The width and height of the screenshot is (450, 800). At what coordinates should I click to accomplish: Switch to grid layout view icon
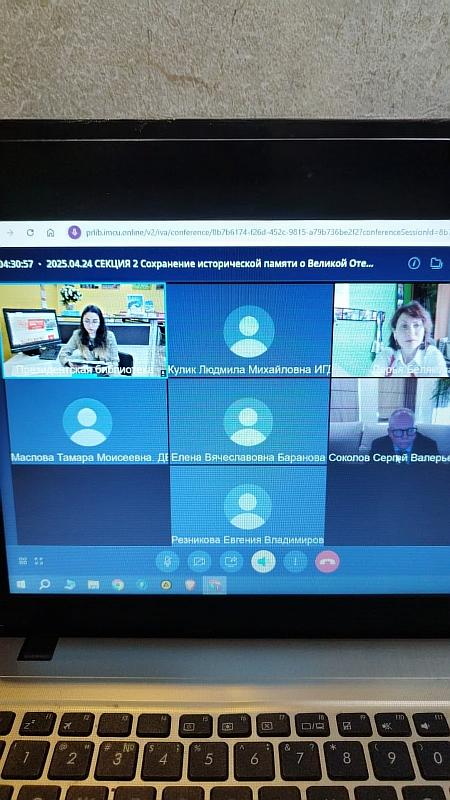(23, 561)
